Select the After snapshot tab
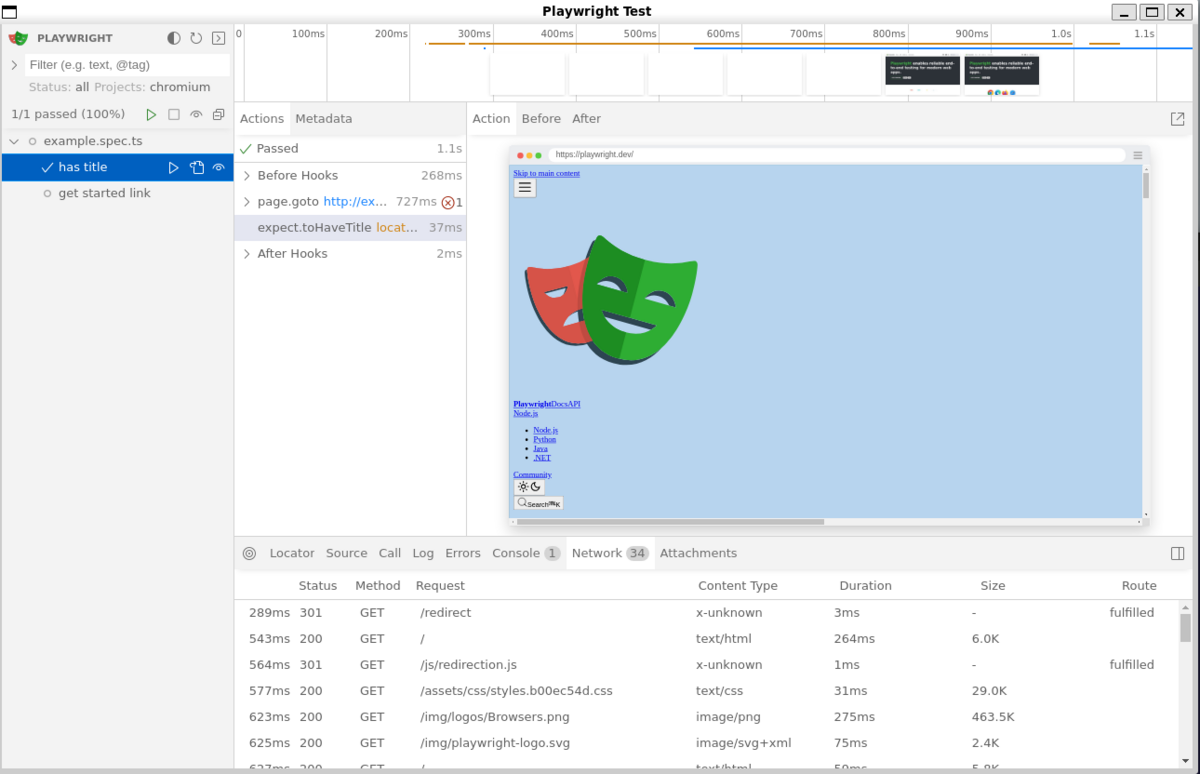This screenshot has width=1200, height=774. (x=587, y=119)
